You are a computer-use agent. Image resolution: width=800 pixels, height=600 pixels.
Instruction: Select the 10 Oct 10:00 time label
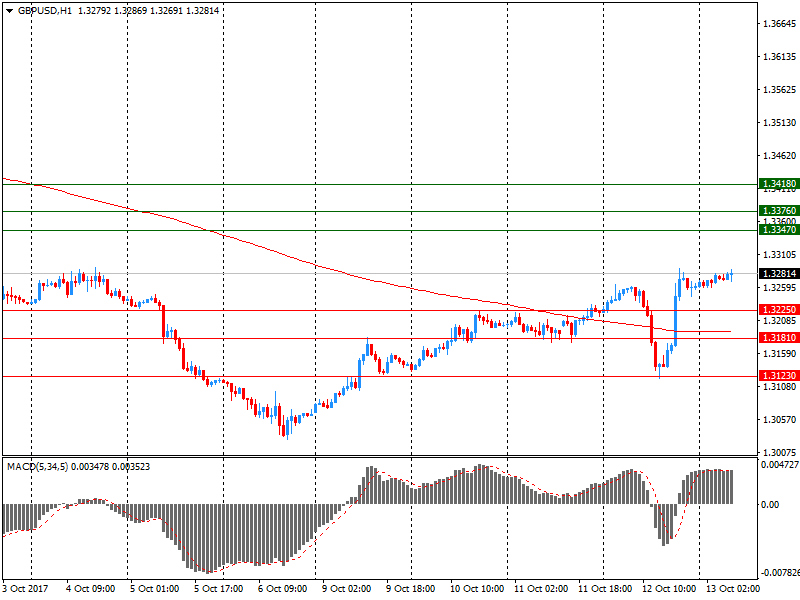477,589
